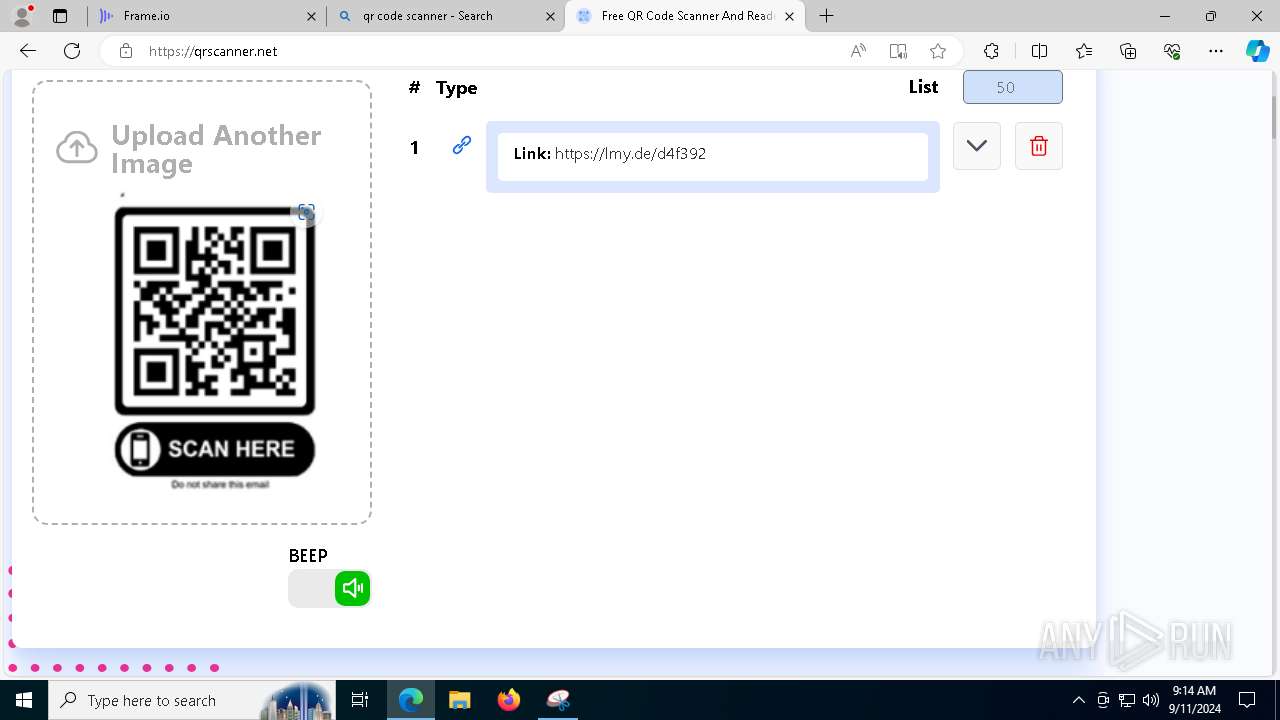
Task: Add this page to favorites star
Action: pos(938,51)
